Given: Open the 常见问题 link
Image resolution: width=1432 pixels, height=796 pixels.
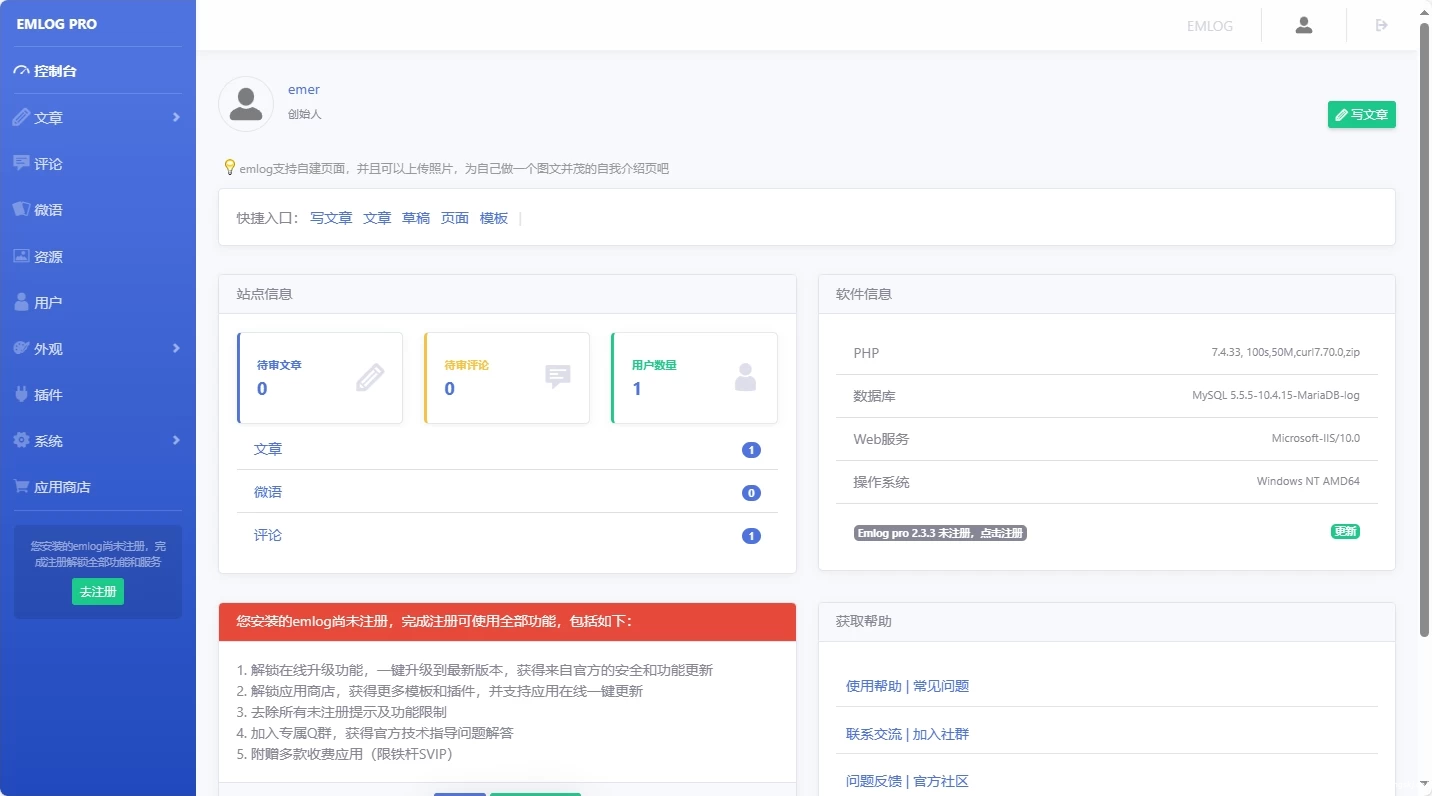Looking at the screenshot, I should (941, 686).
